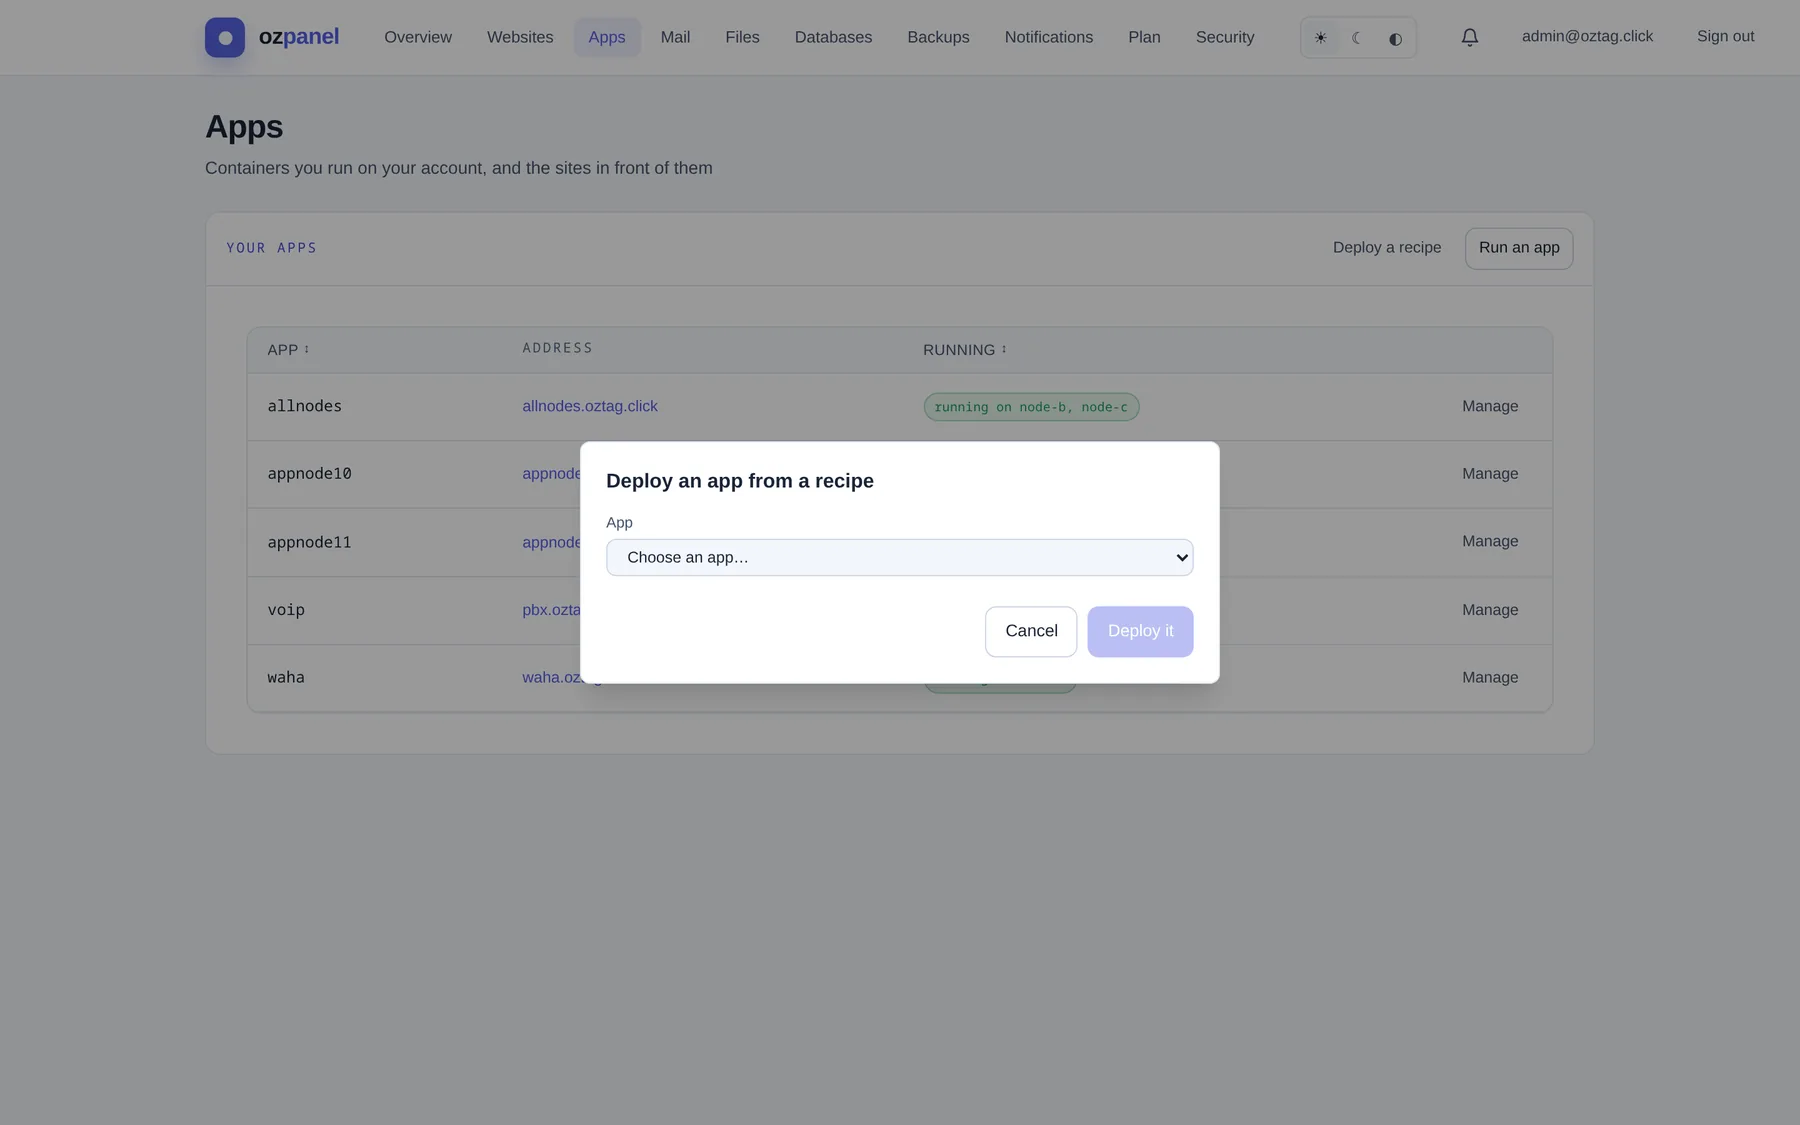Switch to dark theme moon icon
This screenshot has width=1800, height=1125.
[x=1357, y=38]
